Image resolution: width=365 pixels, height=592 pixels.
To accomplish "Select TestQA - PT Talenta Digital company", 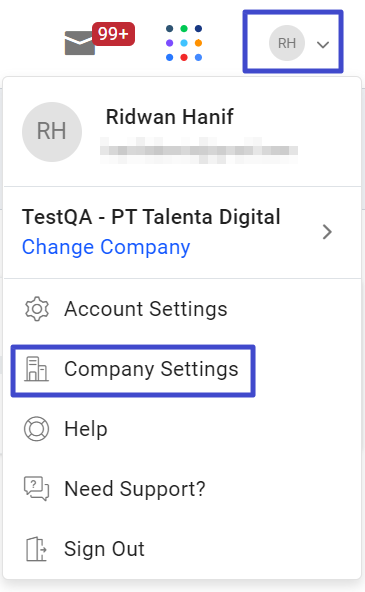I will [151, 217].
